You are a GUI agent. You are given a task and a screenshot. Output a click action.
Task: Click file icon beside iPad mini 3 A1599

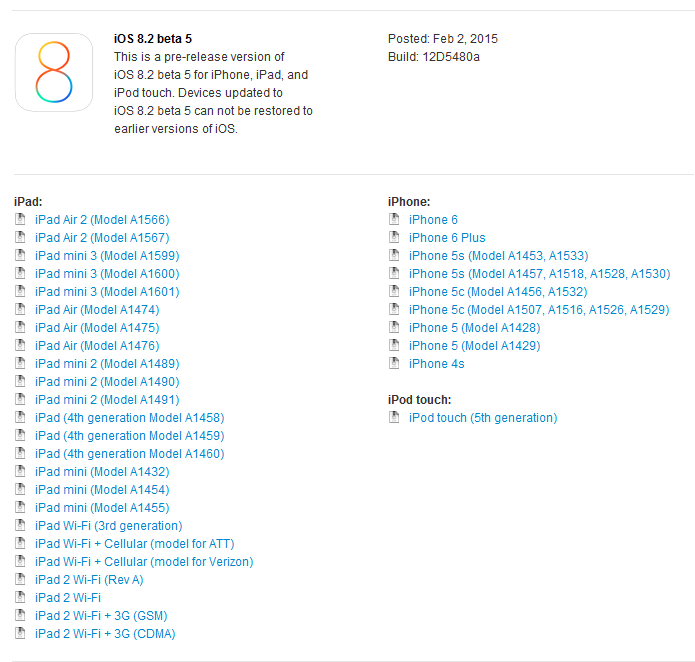click(x=20, y=255)
